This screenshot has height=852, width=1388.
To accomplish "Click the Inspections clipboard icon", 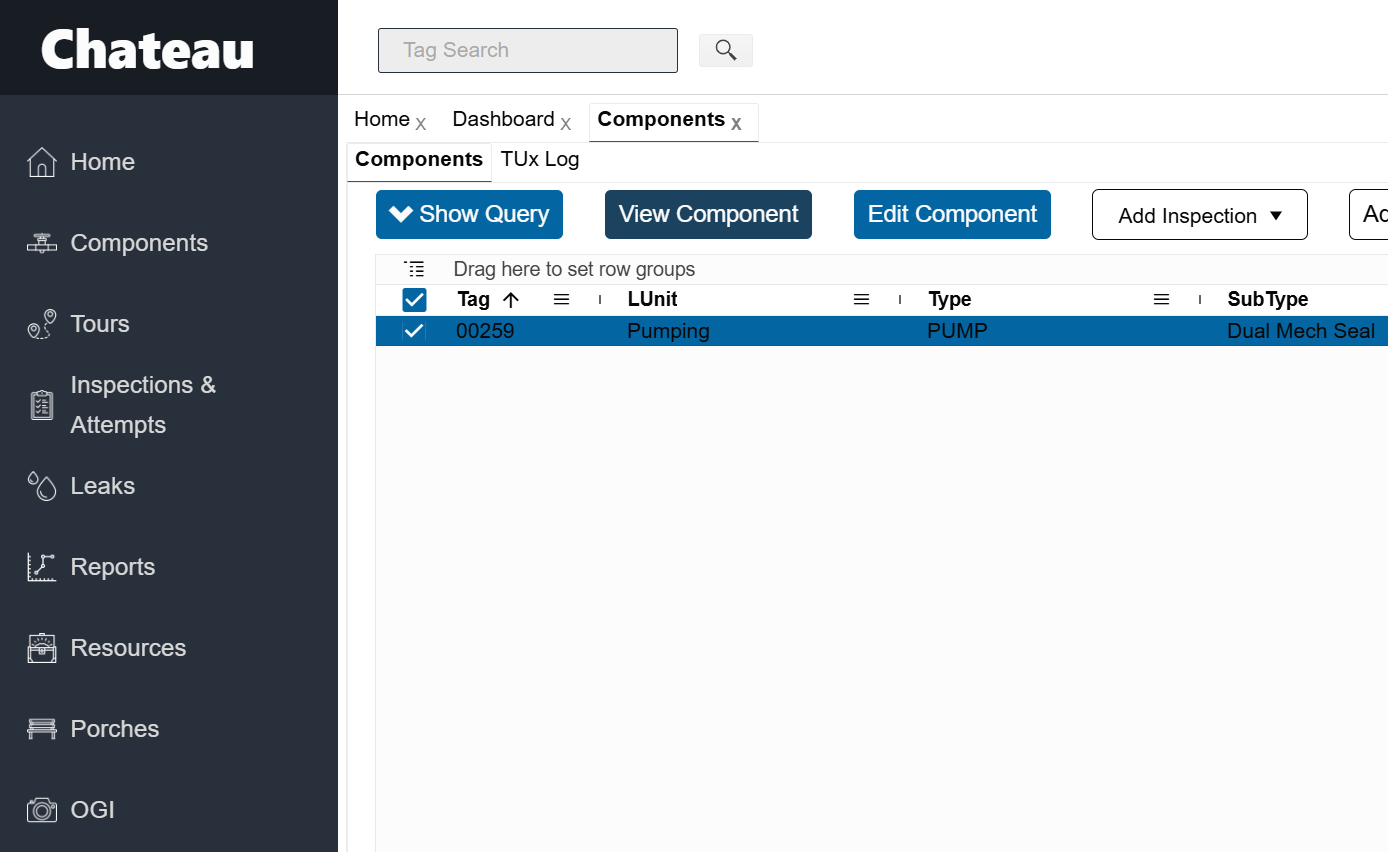I will coord(41,405).
